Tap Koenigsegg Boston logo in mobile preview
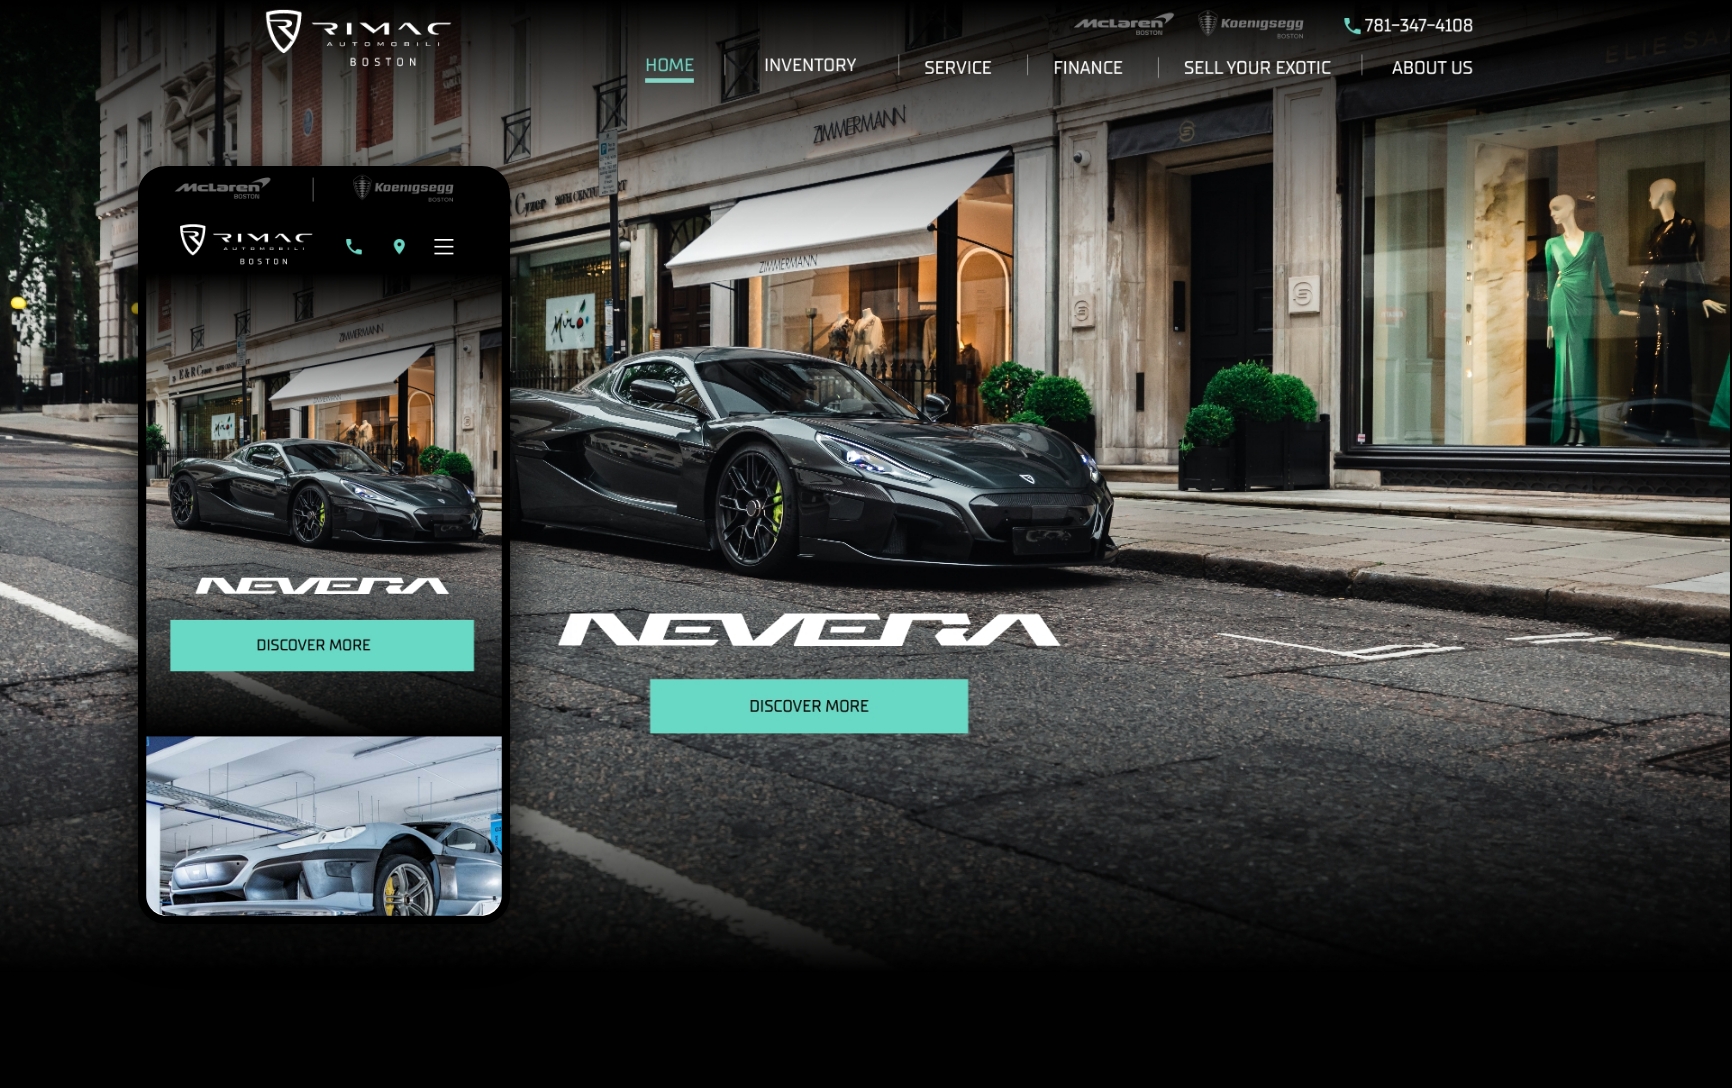Screen dimensions: 1732x1088 (403, 188)
